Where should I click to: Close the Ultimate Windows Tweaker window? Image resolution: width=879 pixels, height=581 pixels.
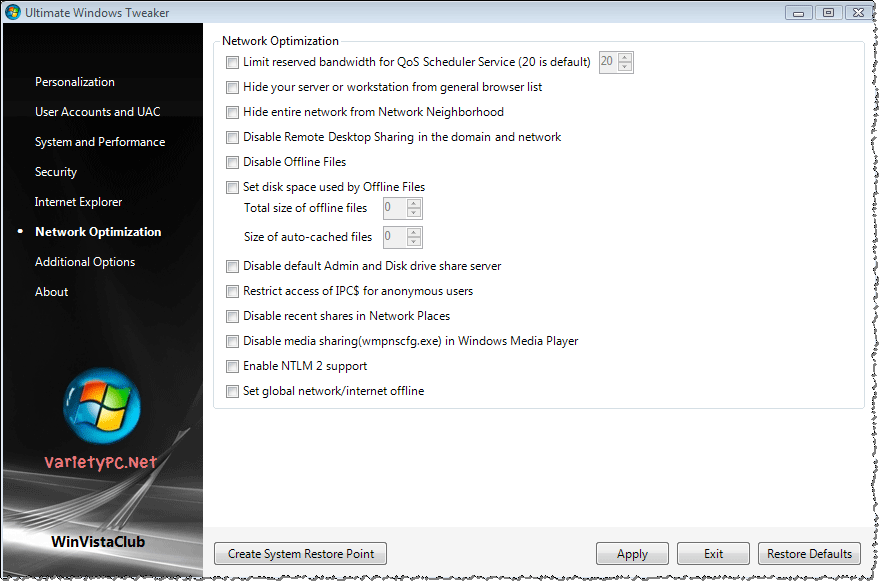point(858,12)
